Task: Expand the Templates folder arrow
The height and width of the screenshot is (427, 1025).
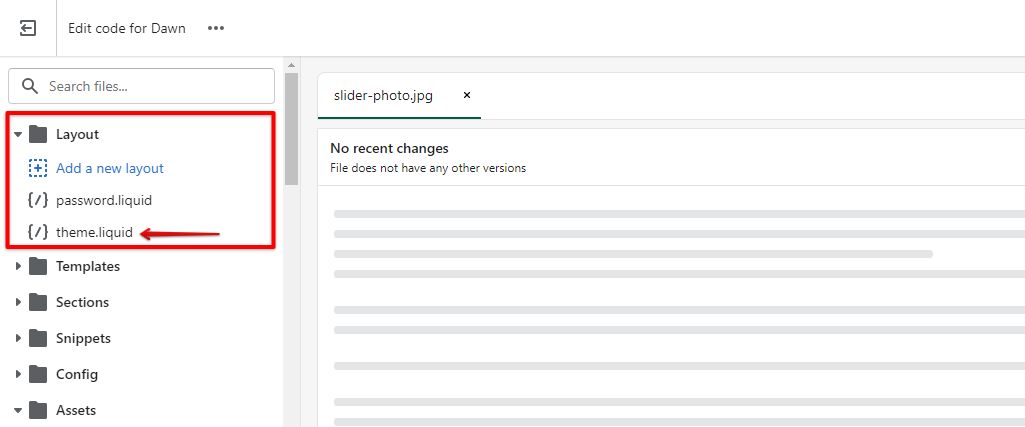Action: click(18, 266)
